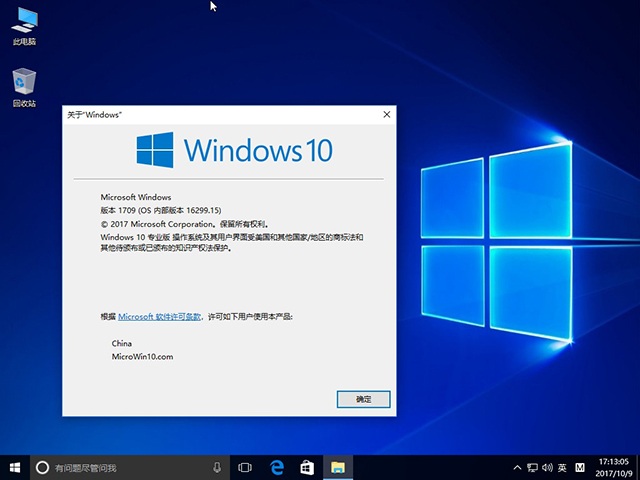Click the 确定 button in the dialog

click(x=363, y=399)
